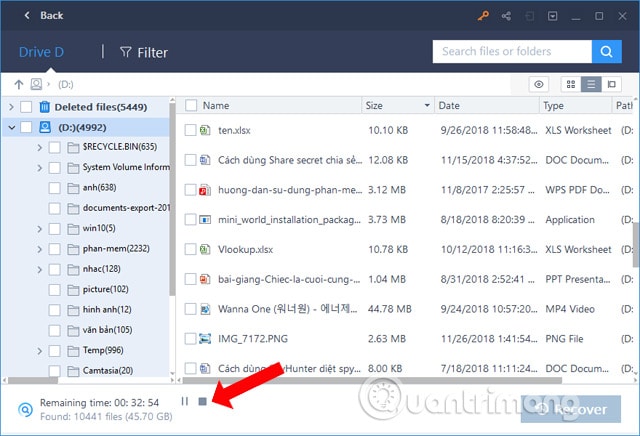This screenshot has width=640, height=436.
Task: Select the Deleted files checkbox
Action: click(26, 107)
